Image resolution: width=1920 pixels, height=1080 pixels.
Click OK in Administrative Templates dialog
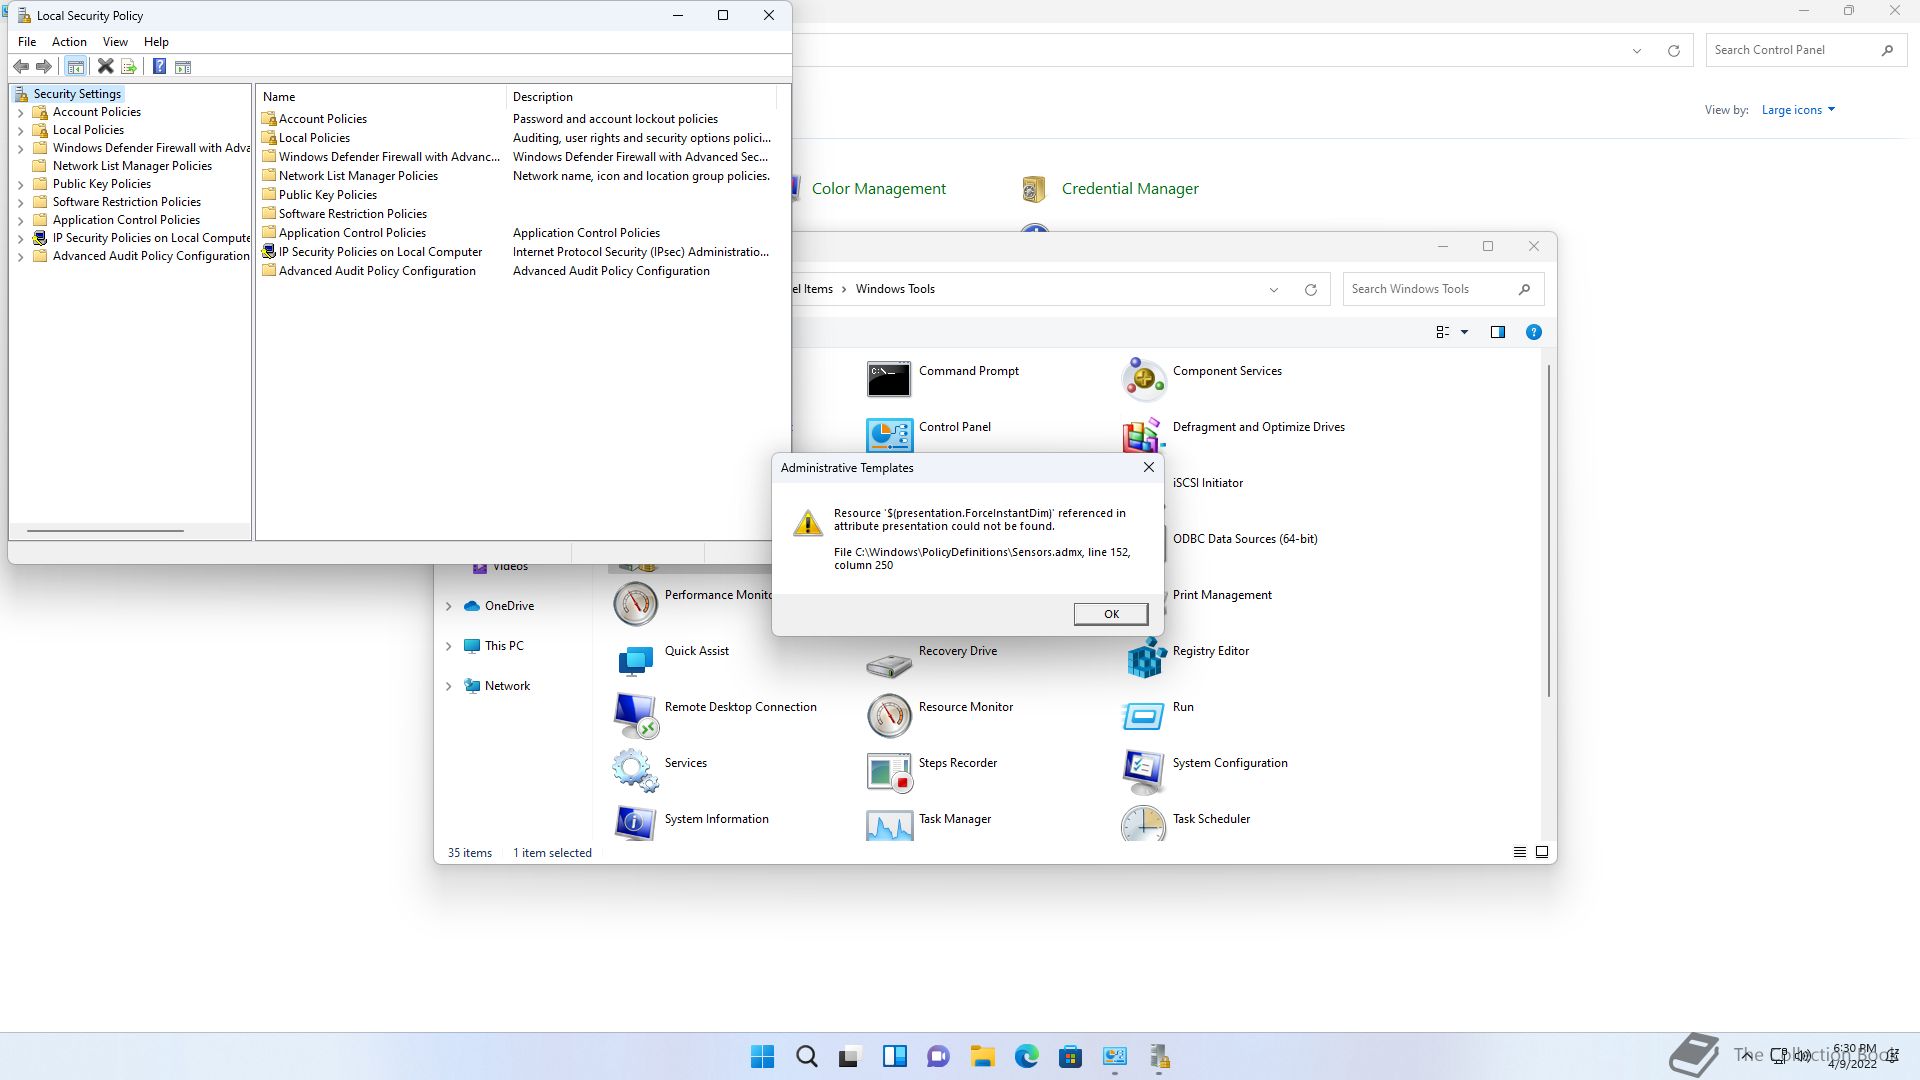[x=1110, y=614]
